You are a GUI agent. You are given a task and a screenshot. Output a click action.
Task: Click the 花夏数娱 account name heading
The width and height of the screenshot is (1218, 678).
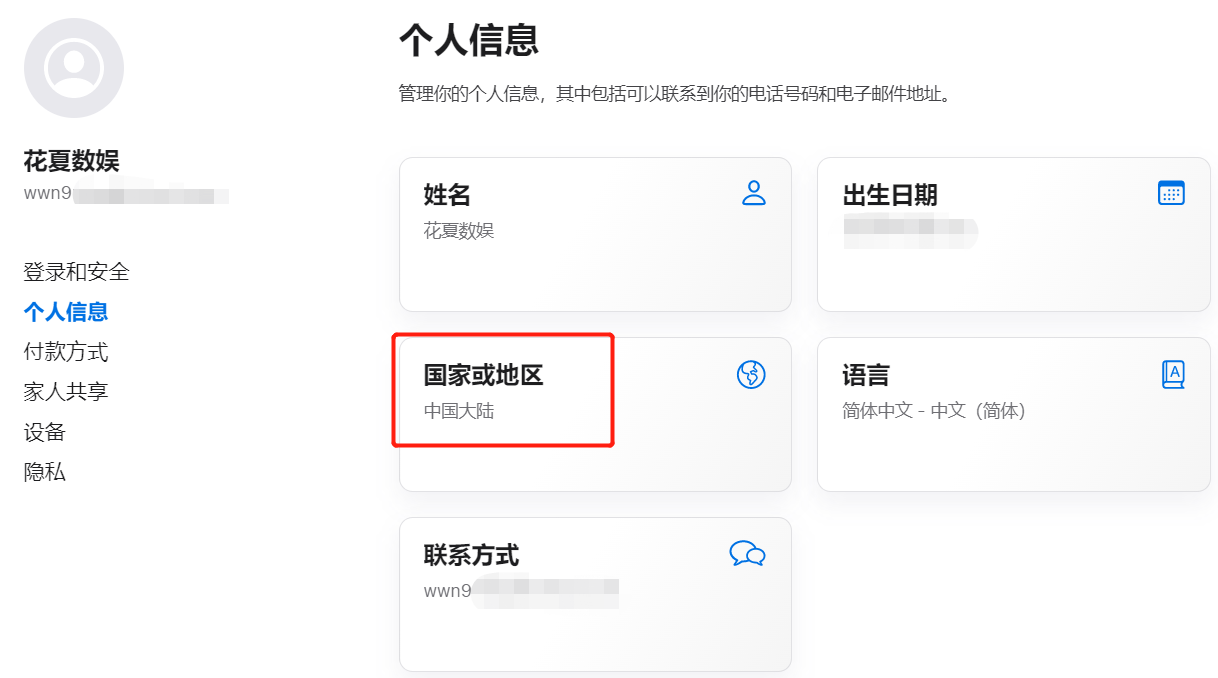point(72,161)
